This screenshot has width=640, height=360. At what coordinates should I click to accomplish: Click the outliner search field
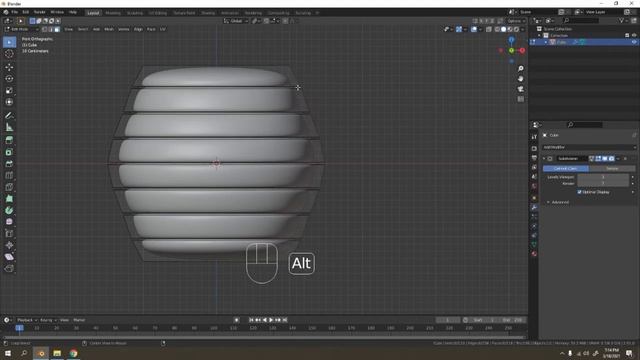coord(581,20)
